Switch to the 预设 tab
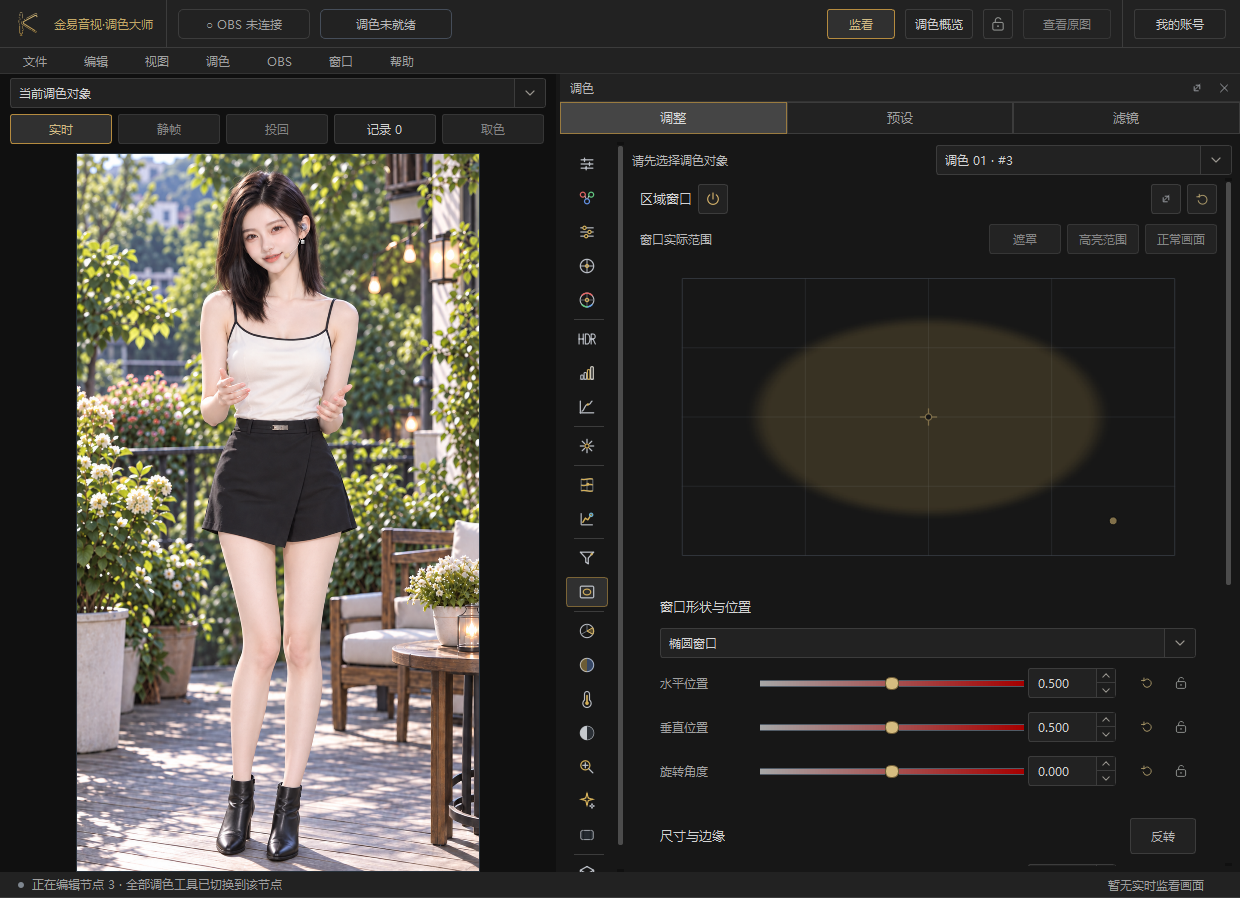The height and width of the screenshot is (898, 1240). [x=900, y=118]
